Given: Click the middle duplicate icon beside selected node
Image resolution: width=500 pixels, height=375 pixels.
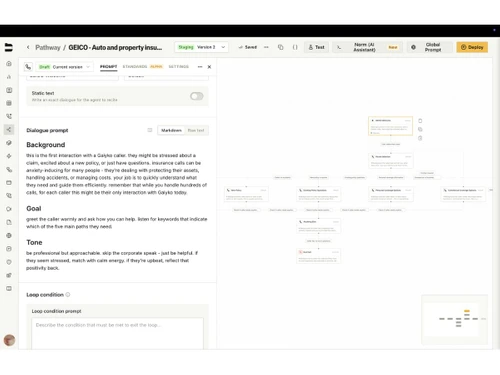Looking at the screenshot, I should pyautogui.click(x=420, y=129).
